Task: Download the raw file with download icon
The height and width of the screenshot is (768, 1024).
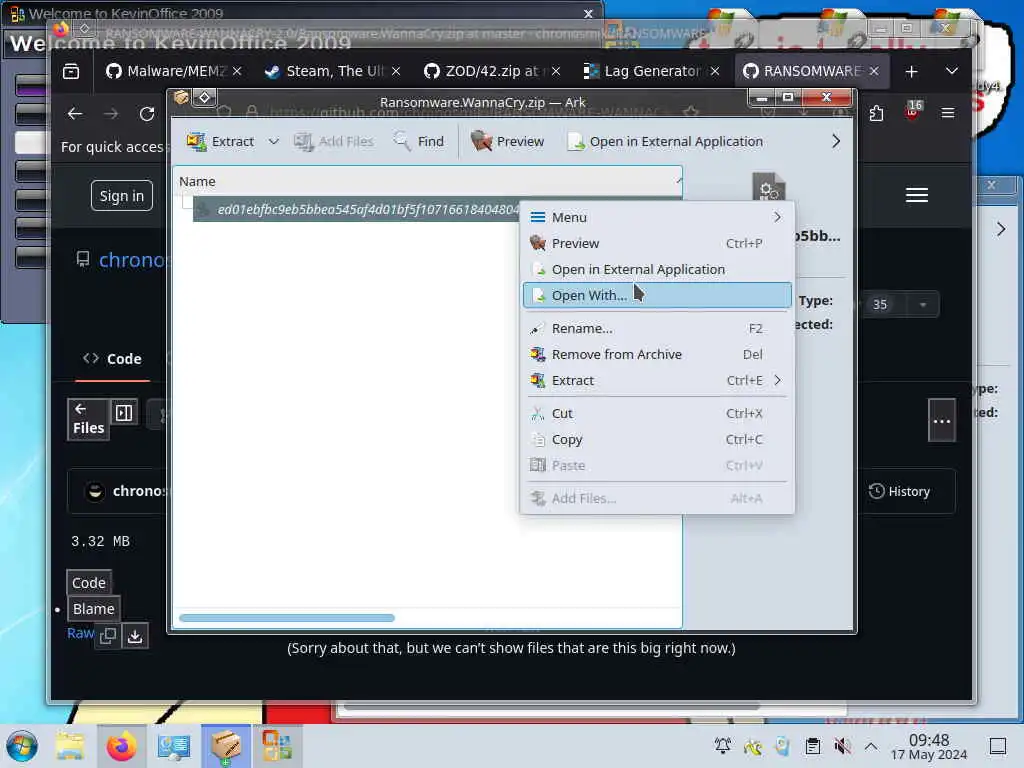Action: [135, 635]
